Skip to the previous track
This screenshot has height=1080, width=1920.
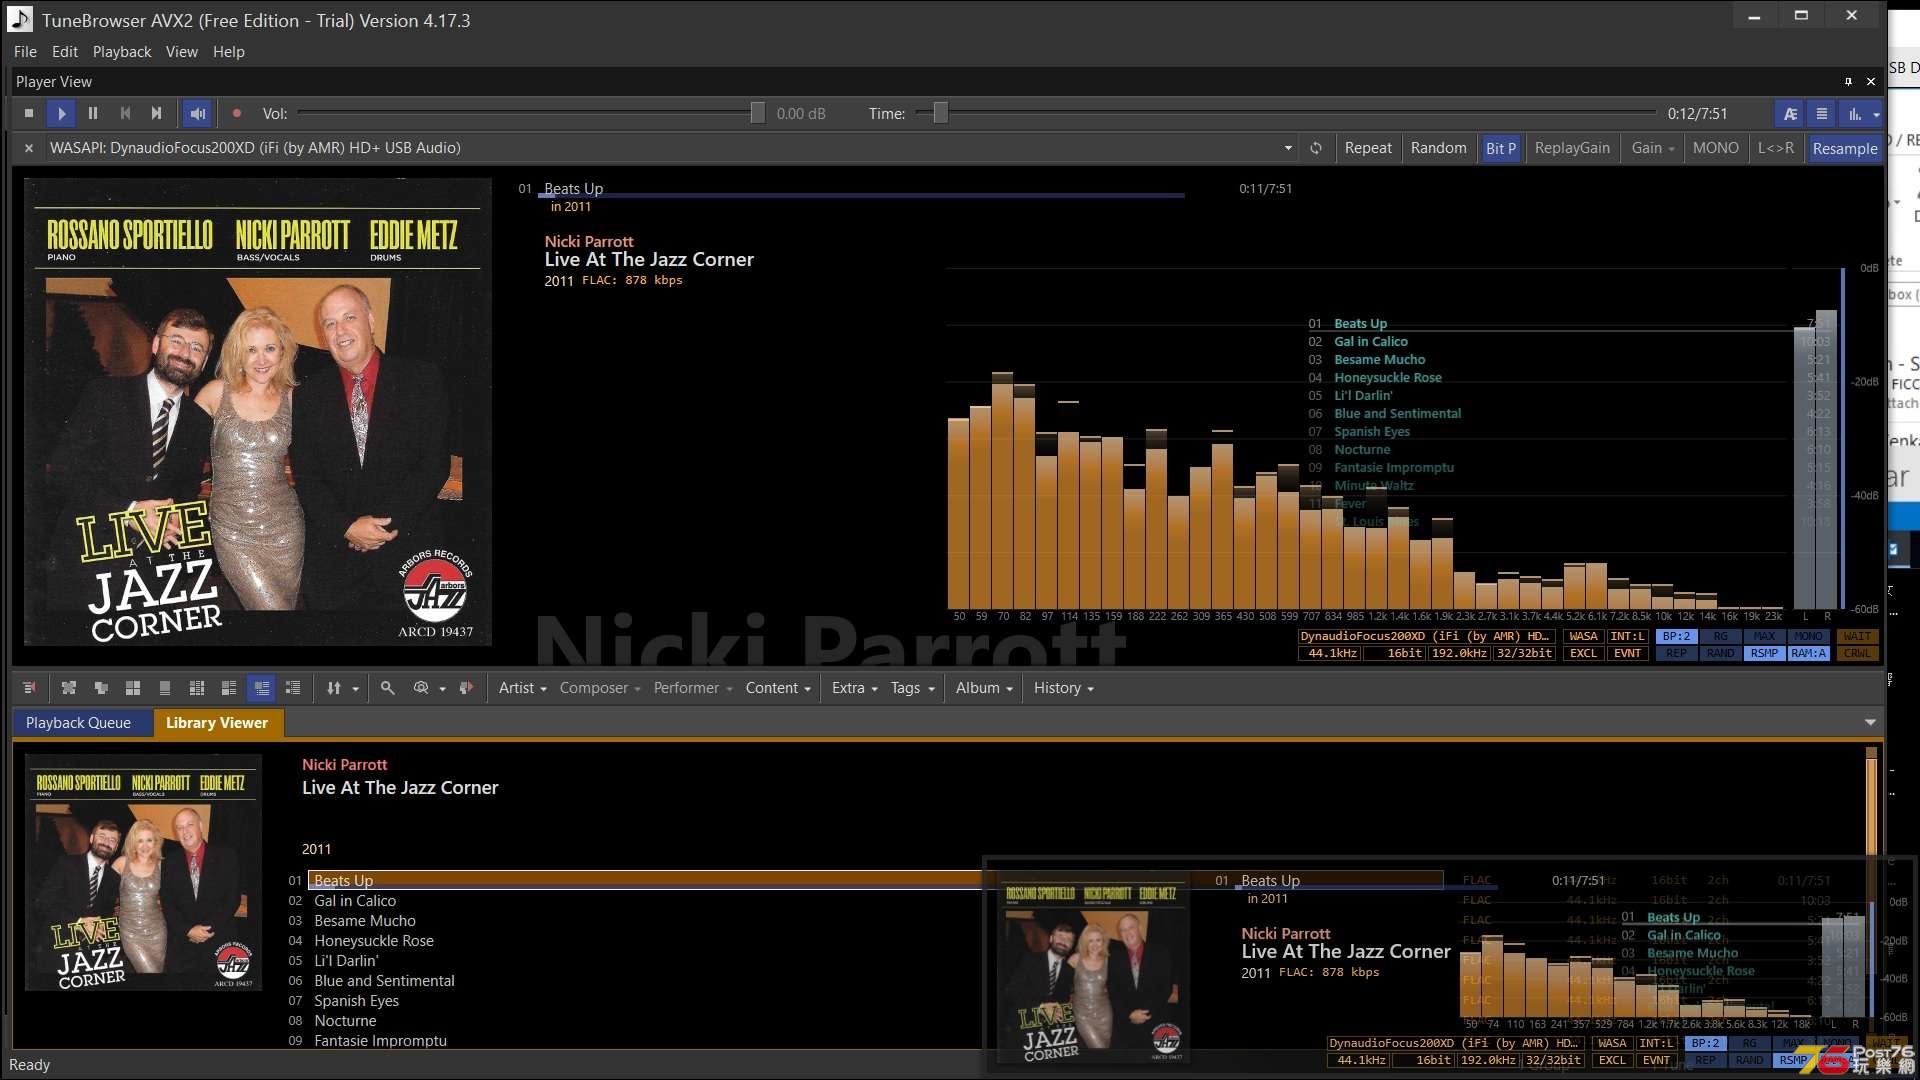pyautogui.click(x=125, y=114)
